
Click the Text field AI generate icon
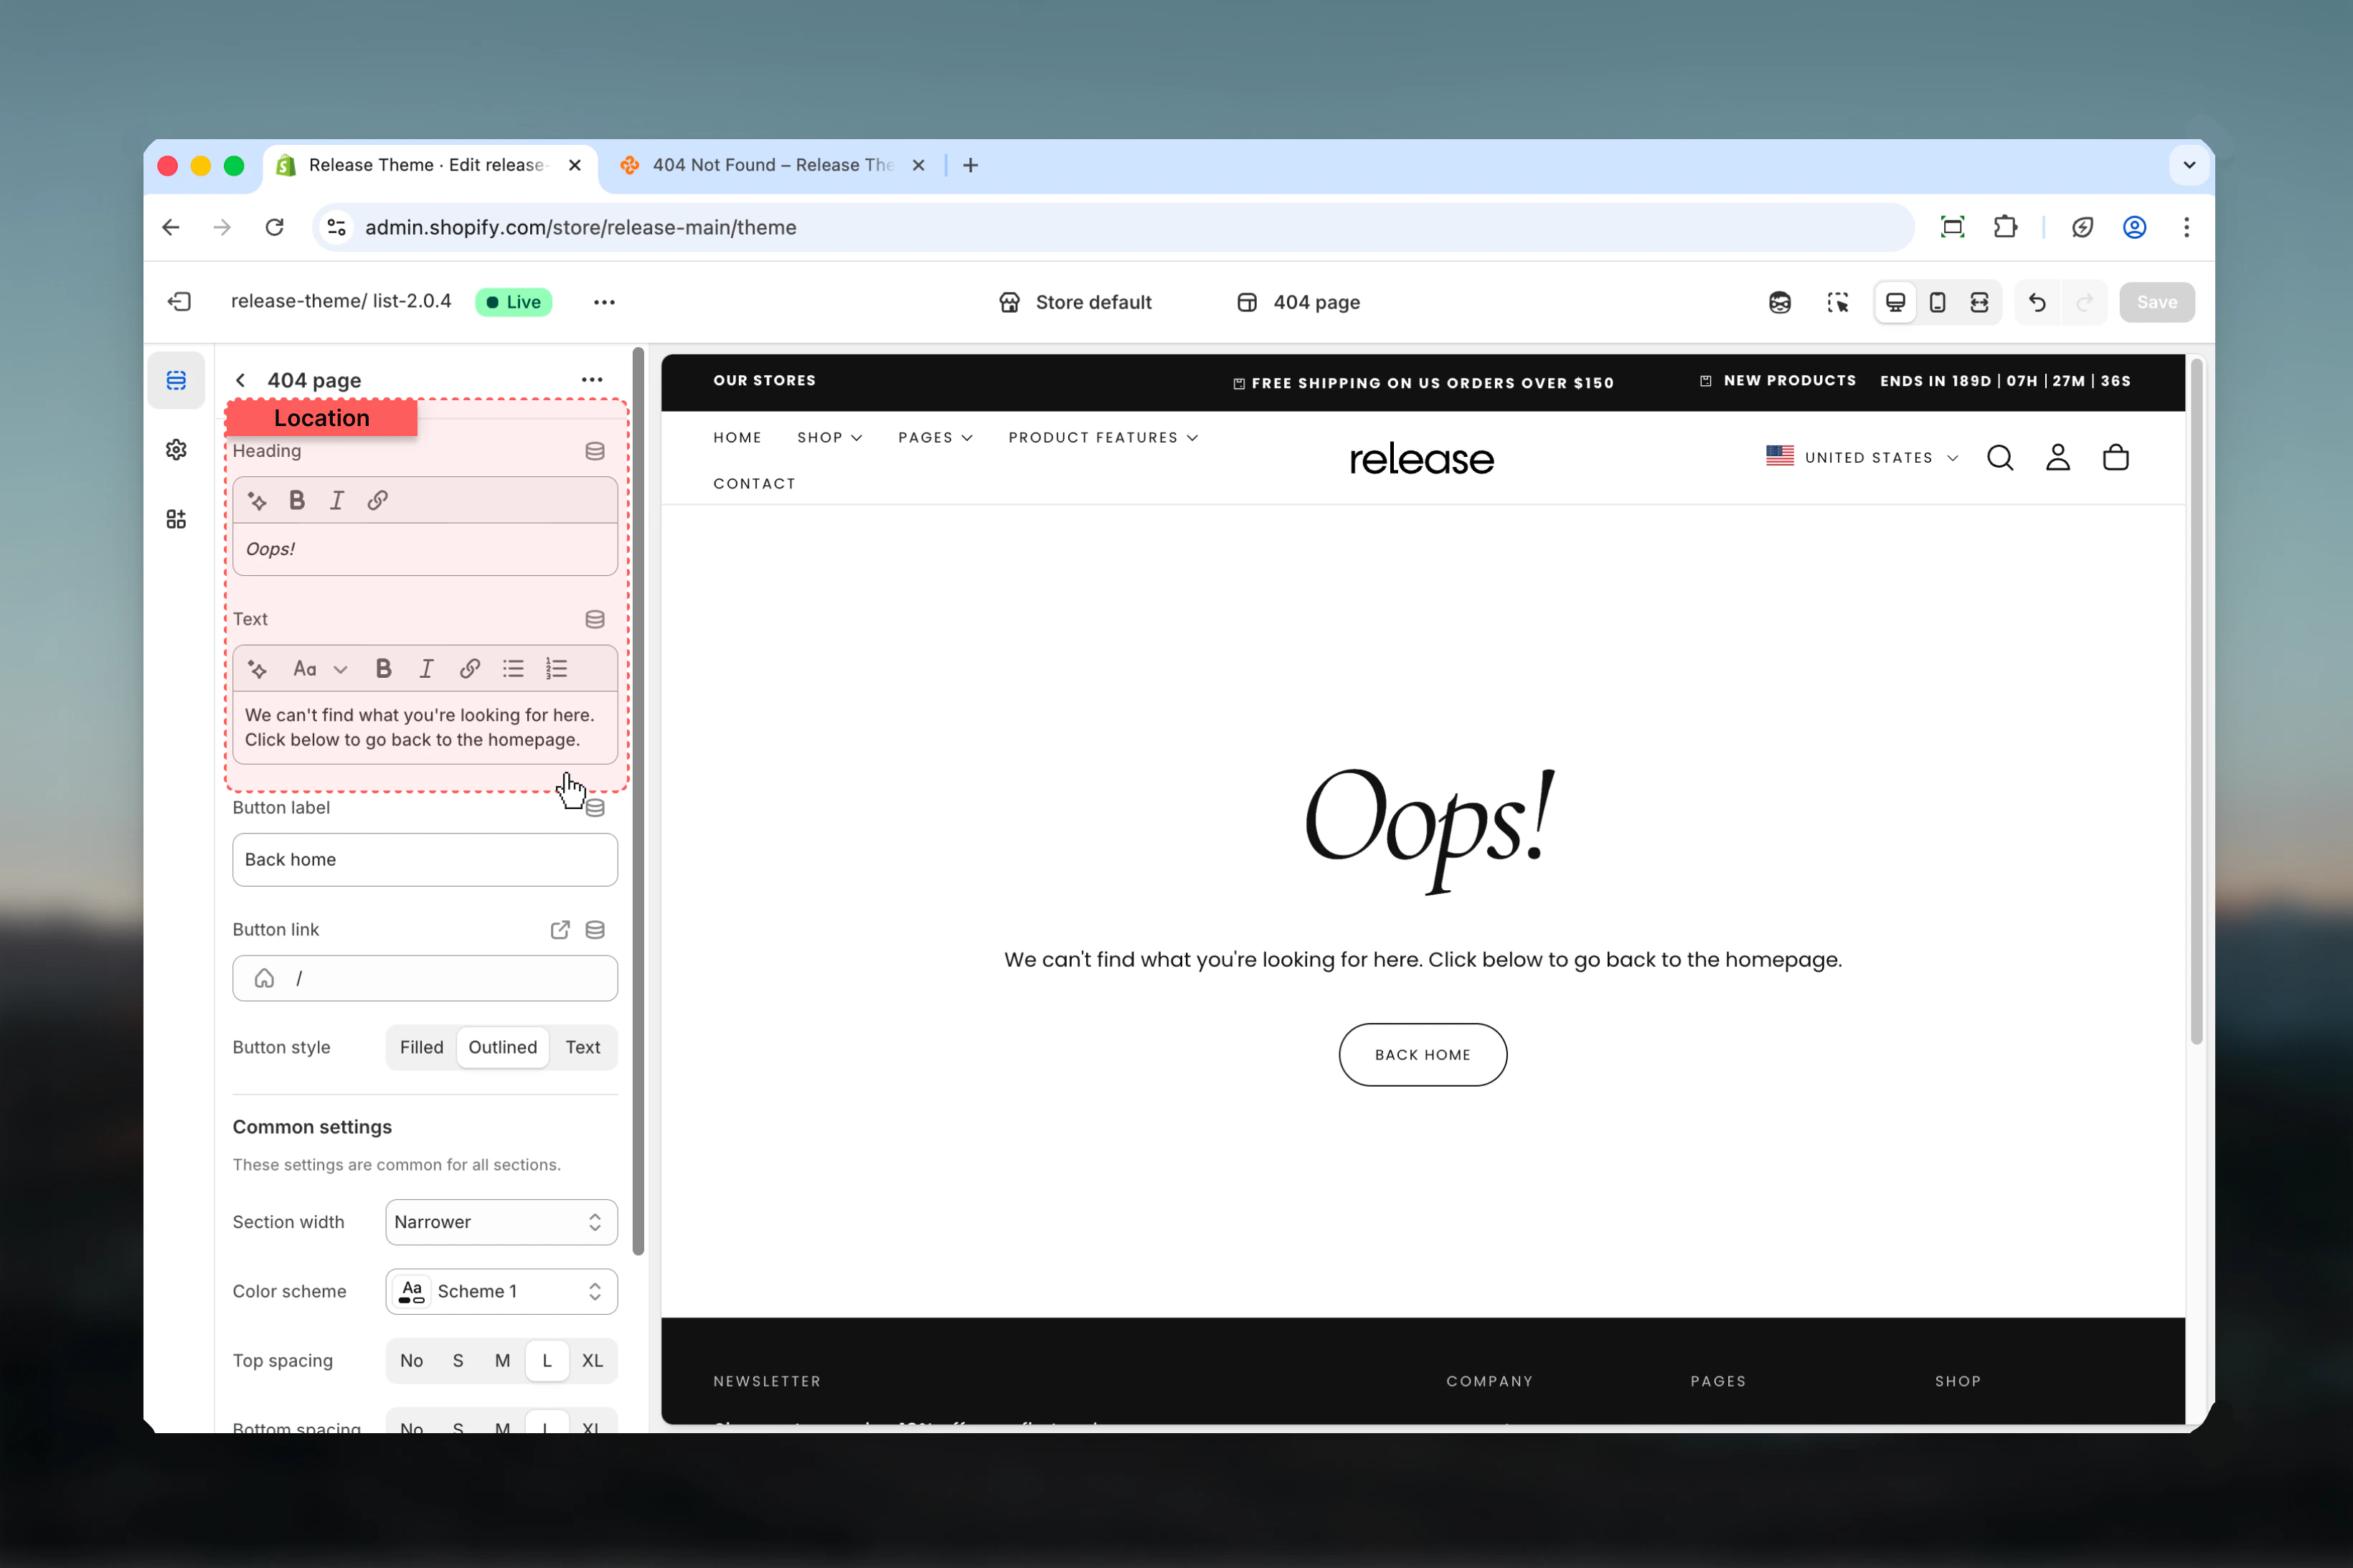pos(257,669)
